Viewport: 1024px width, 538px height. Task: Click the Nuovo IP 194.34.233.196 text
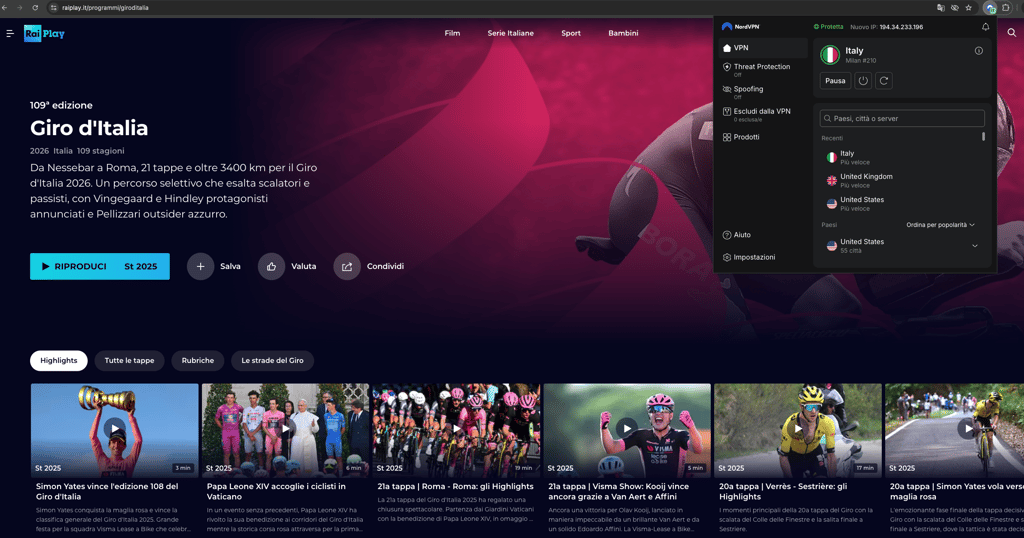887,27
